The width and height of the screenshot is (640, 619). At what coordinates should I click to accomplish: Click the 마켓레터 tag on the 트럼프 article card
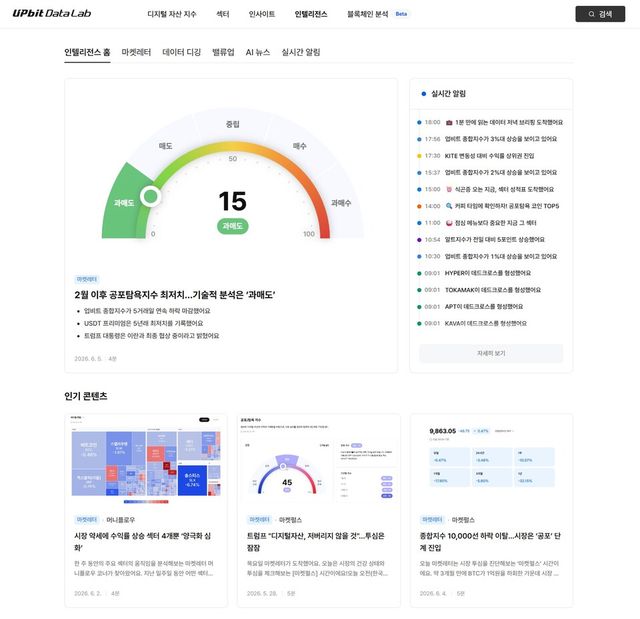260,520
